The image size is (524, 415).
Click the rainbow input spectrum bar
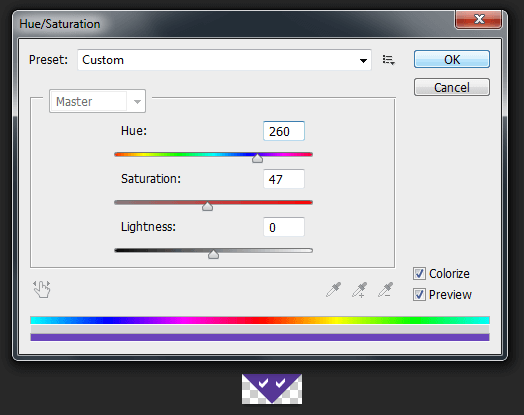click(x=260, y=320)
